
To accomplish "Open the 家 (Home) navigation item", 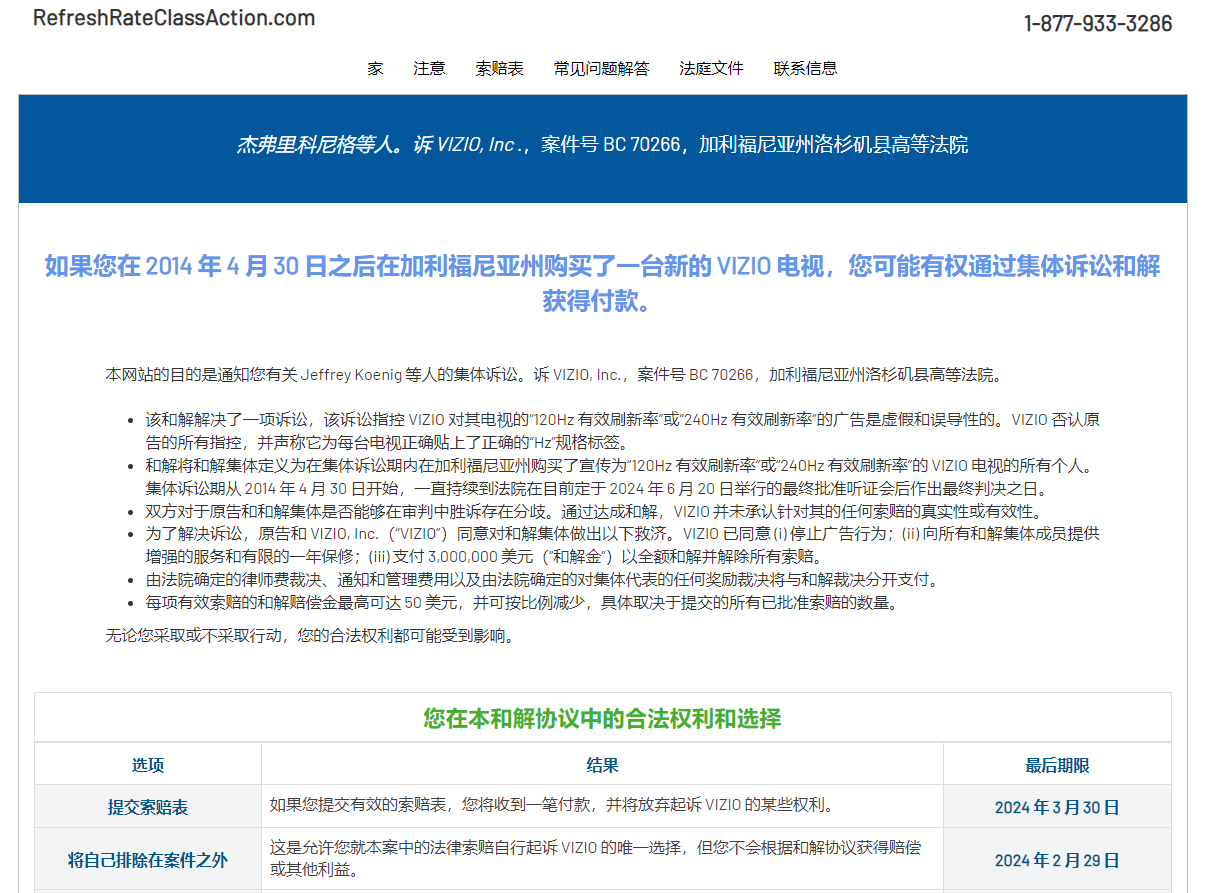I will click(375, 68).
